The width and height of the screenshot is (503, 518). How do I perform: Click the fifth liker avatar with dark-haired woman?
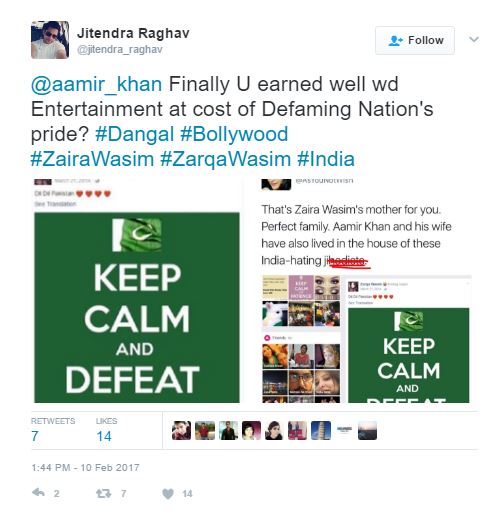[274, 430]
